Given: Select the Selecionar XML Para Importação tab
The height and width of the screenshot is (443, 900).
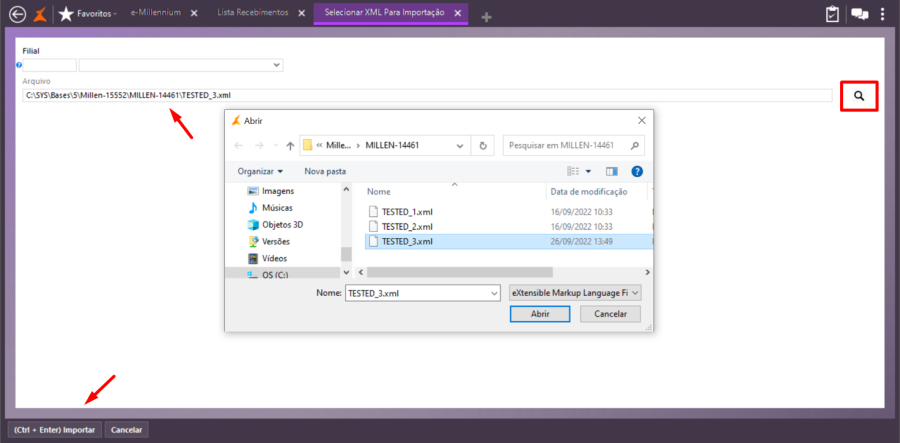Looking at the screenshot, I should [384, 12].
